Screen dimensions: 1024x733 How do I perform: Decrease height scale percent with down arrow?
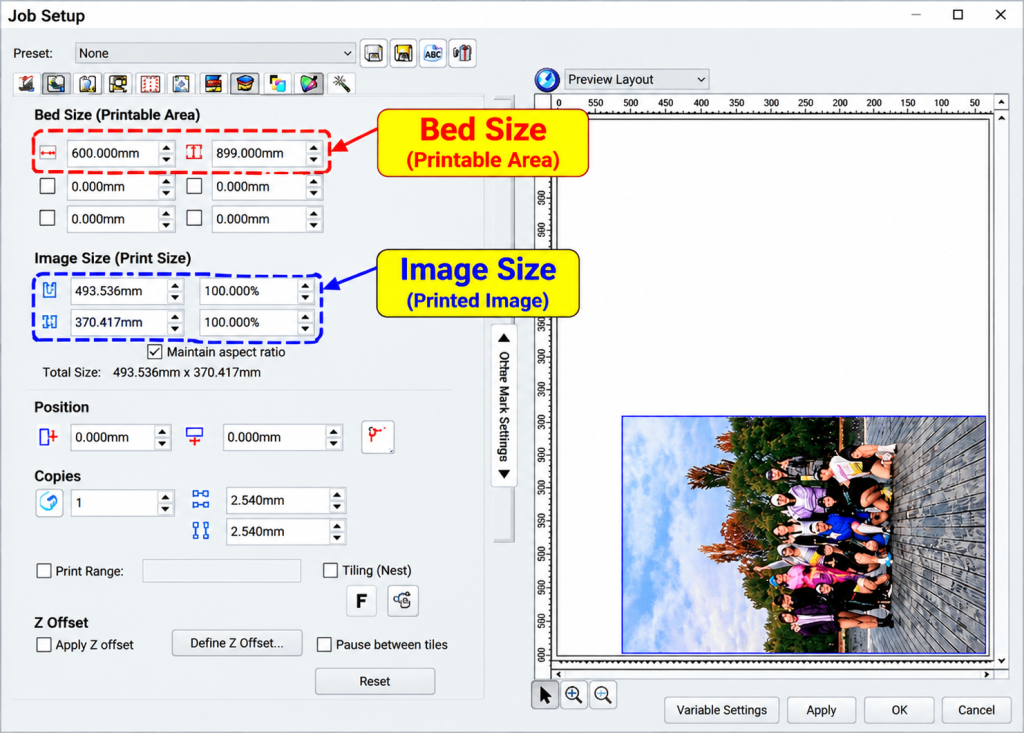pos(305,328)
